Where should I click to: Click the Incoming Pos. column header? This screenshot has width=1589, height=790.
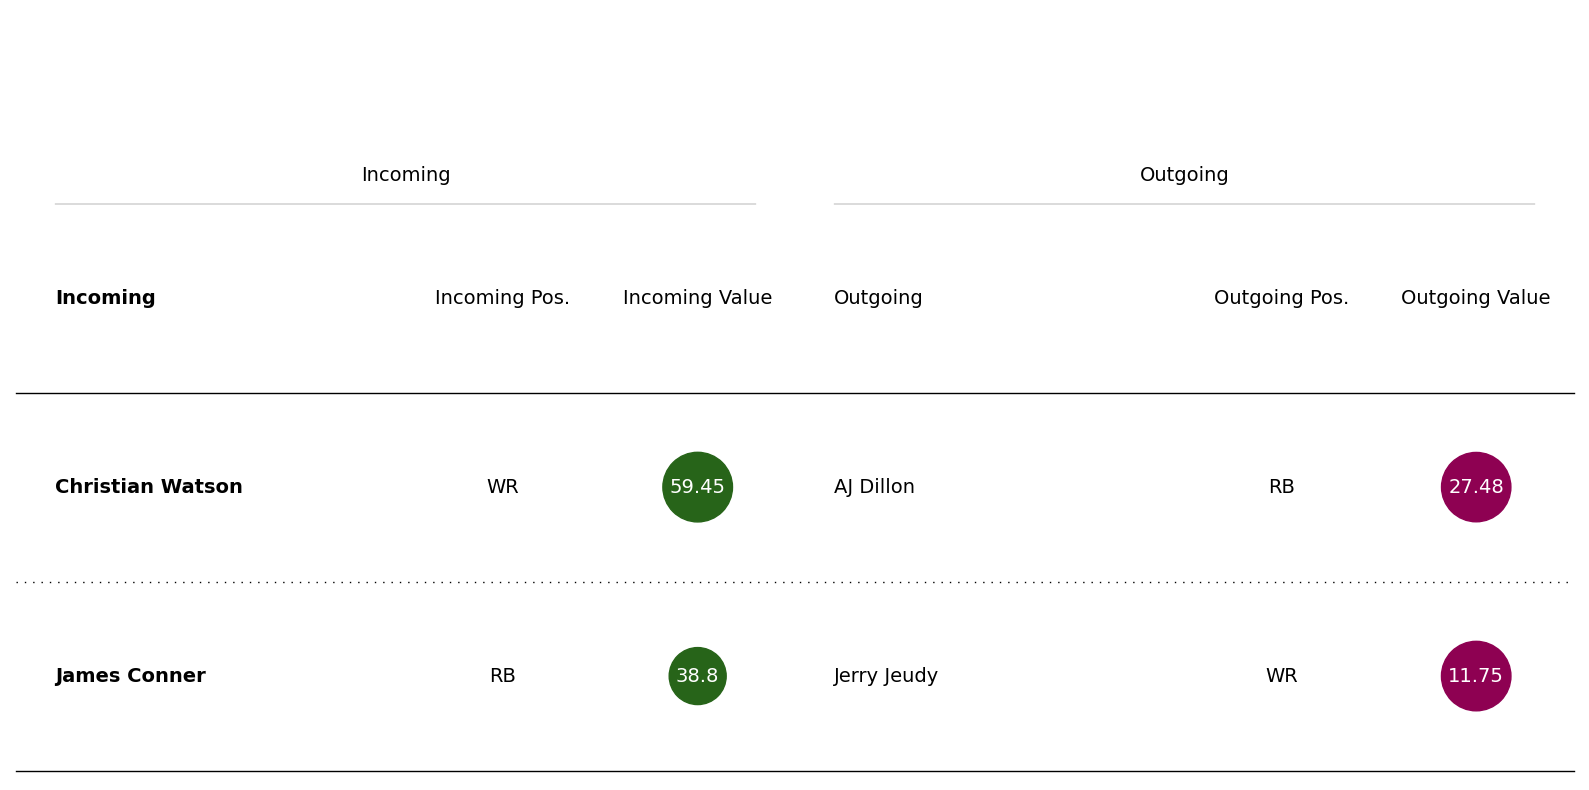click(502, 298)
